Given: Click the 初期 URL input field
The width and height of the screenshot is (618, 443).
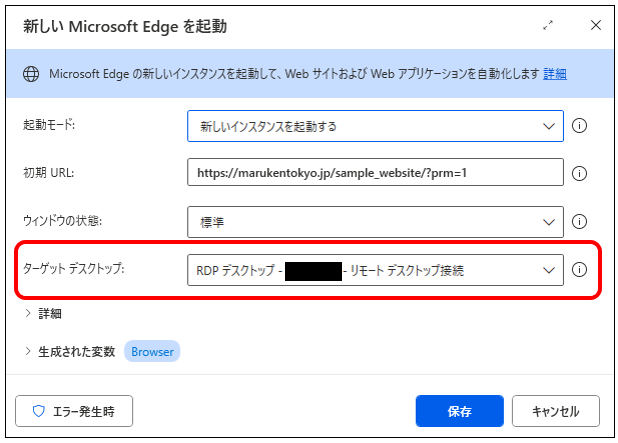Looking at the screenshot, I should coord(375,172).
